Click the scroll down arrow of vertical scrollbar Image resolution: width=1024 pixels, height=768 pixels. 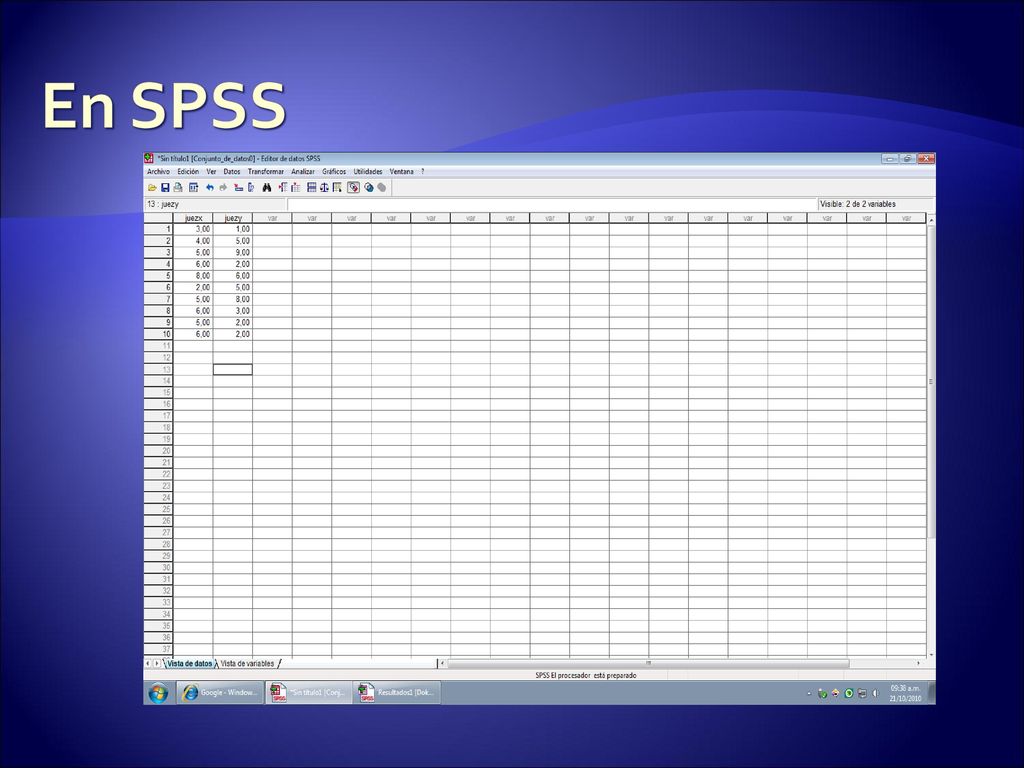click(931, 654)
